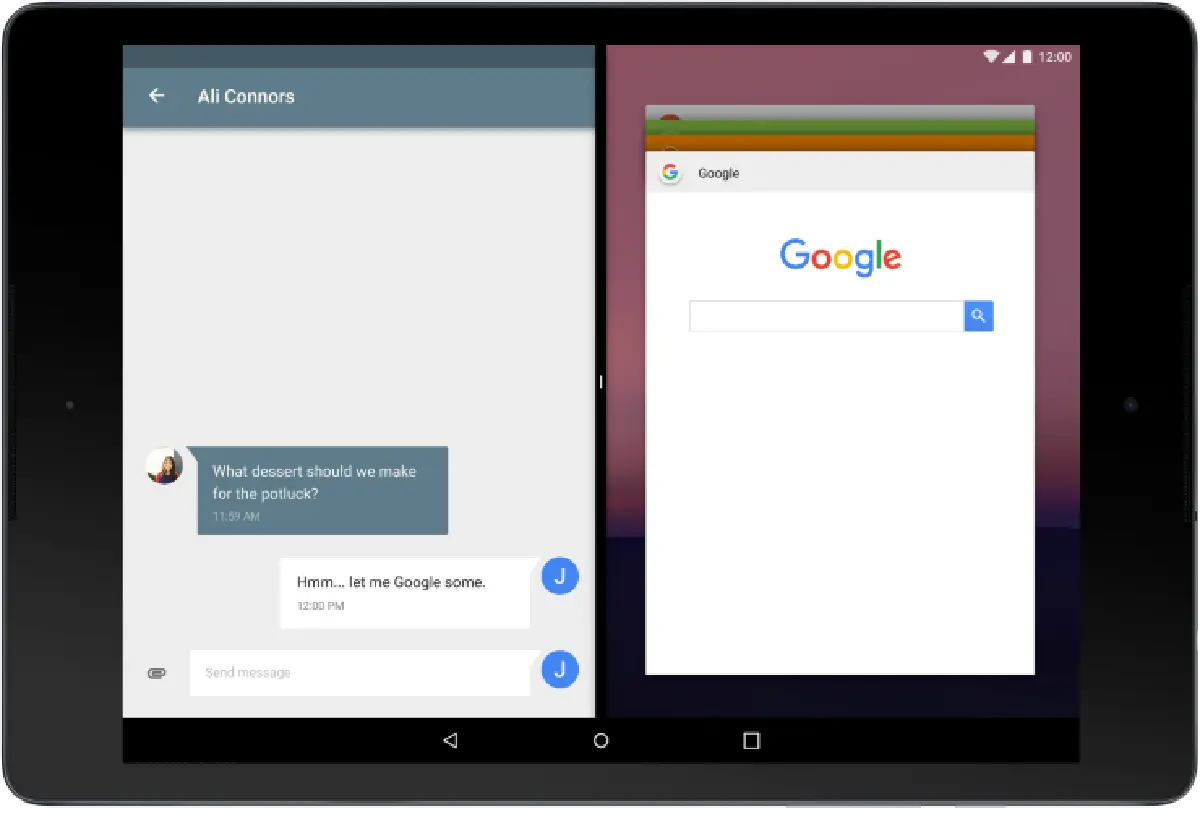
Task: Tap the Wi-Fi indicator in status bar
Action: 991,57
